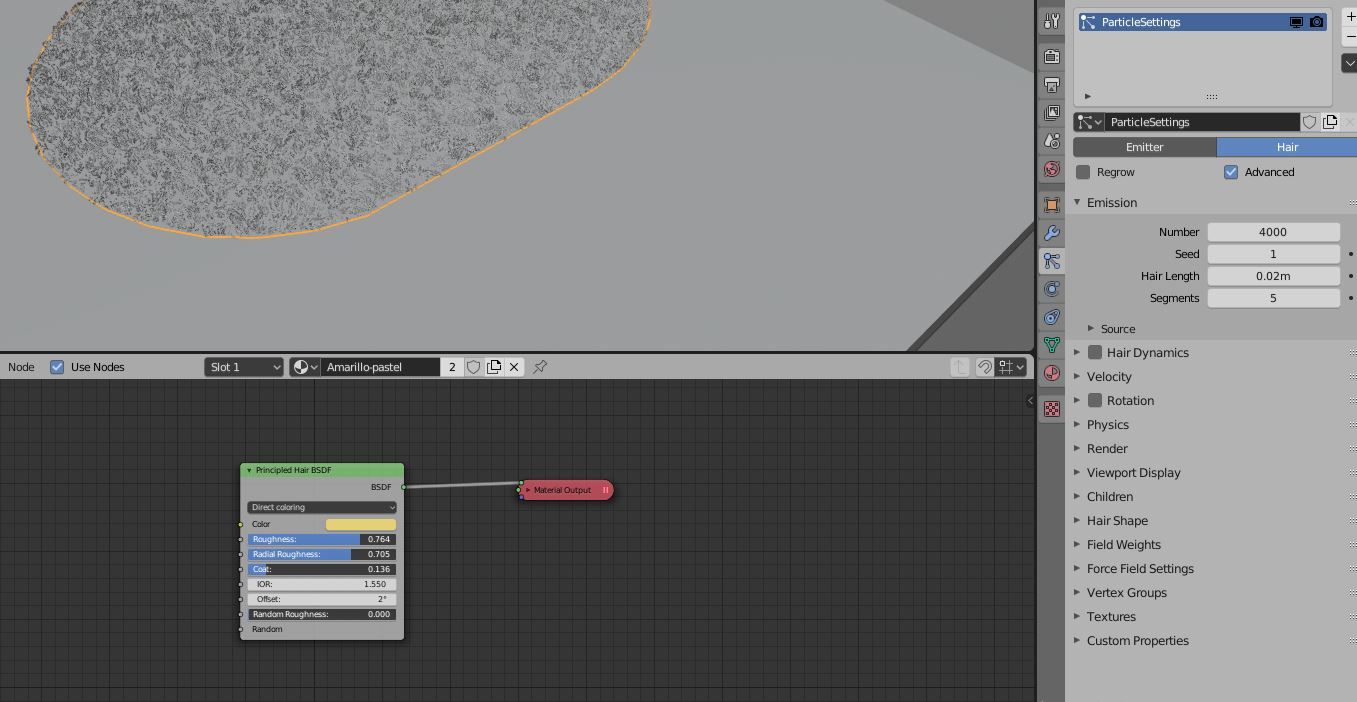Open the particle settings browse dropdown
Viewport: 1357px width, 702px height.
[x=1089, y=122]
